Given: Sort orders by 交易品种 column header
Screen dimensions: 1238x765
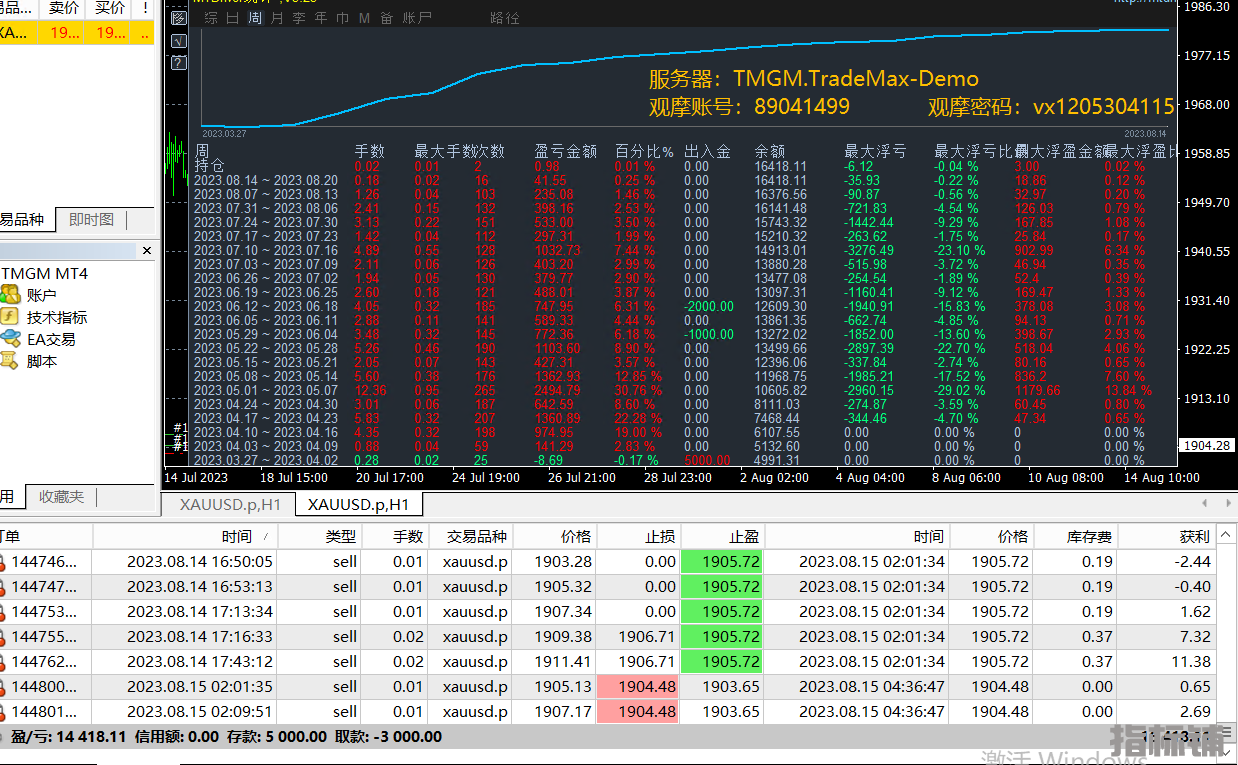Looking at the screenshot, I should (470, 537).
